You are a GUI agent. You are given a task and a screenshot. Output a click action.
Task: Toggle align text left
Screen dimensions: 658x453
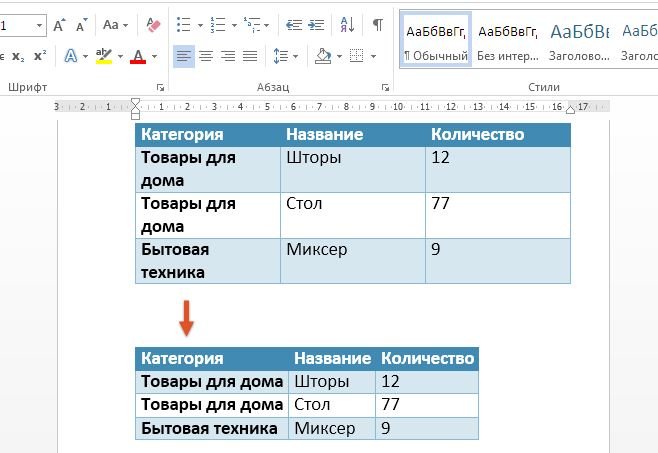pyautogui.click(x=184, y=56)
